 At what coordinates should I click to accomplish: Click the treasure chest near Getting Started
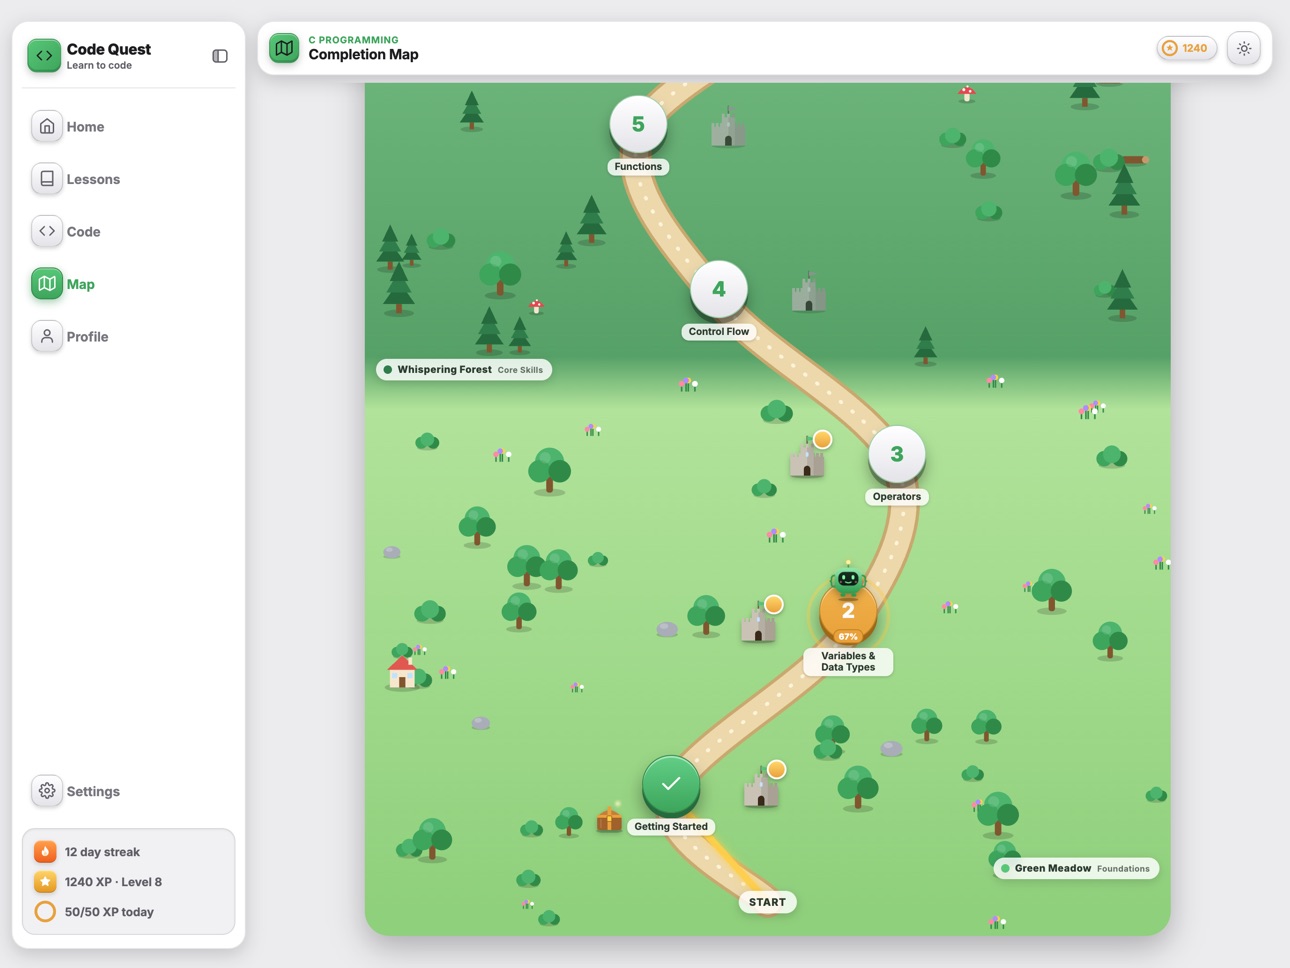tap(609, 819)
